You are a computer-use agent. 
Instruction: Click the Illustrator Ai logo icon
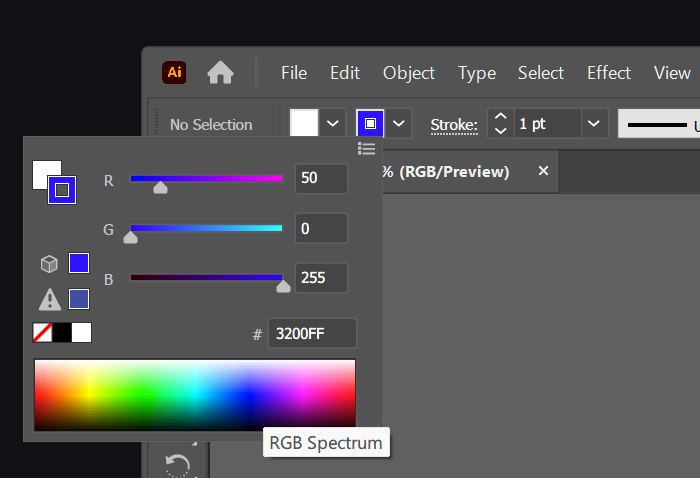pyautogui.click(x=174, y=72)
